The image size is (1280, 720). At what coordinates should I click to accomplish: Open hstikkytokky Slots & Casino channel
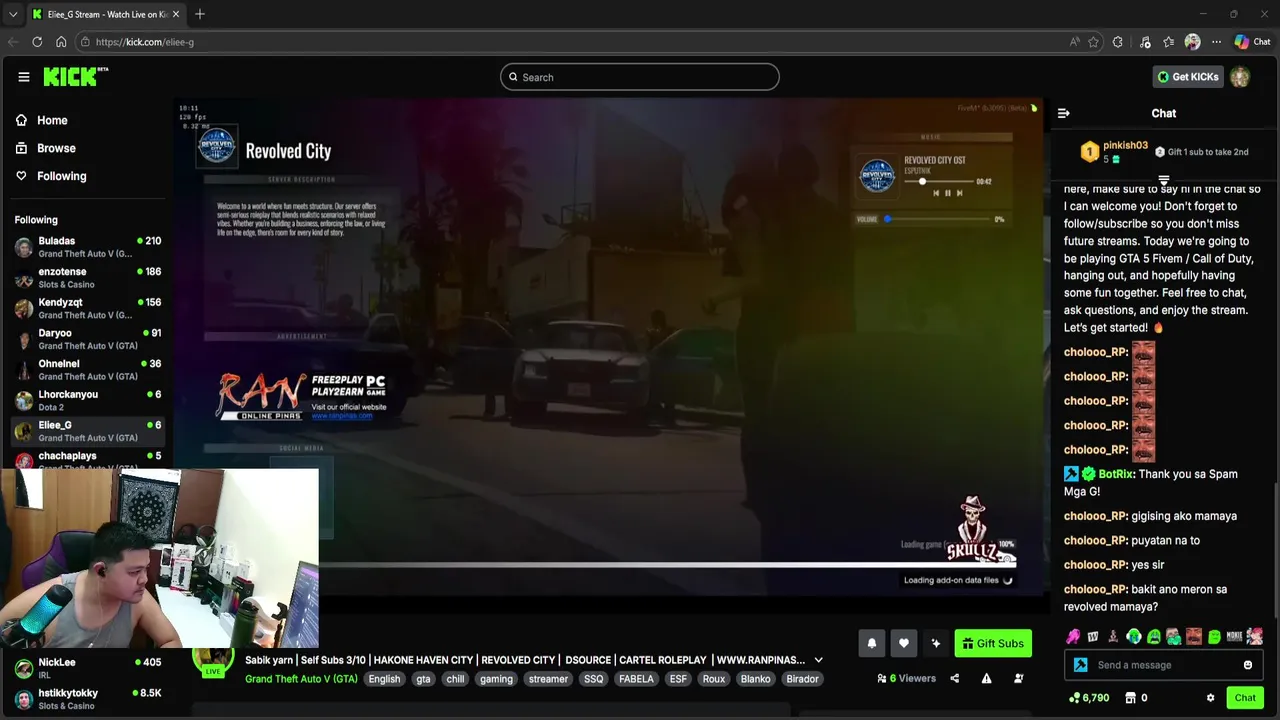tap(88, 699)
